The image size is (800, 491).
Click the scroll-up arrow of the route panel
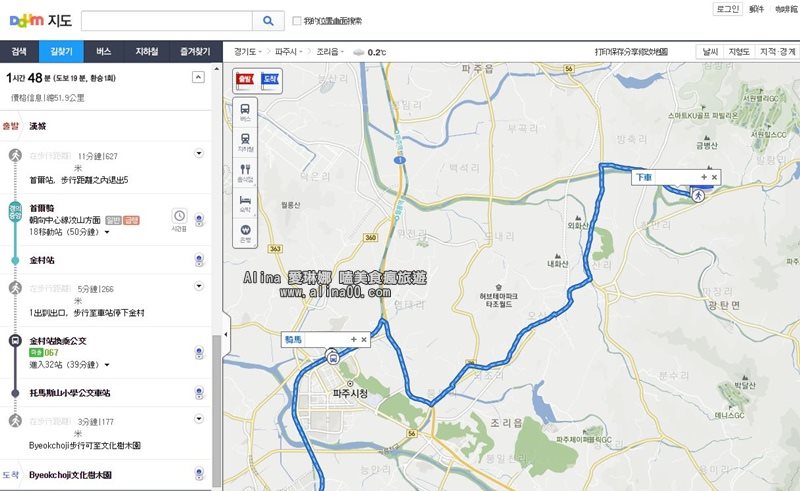coord(217,68)
